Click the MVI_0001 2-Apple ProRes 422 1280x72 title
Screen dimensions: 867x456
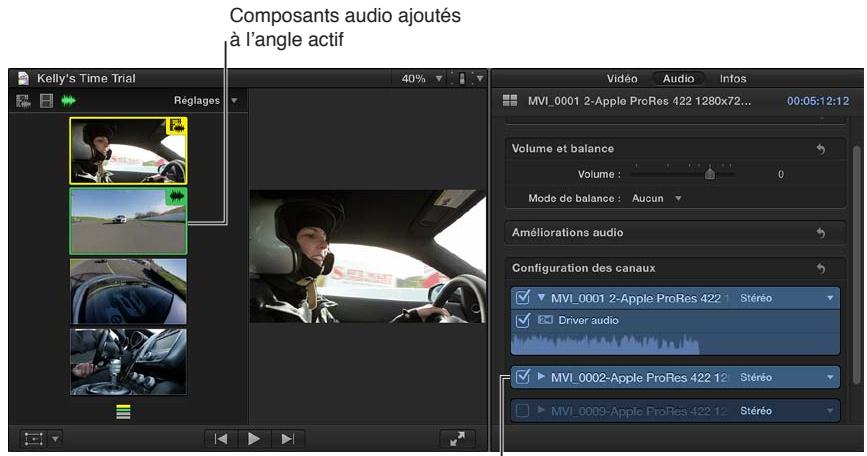(639, 101)
